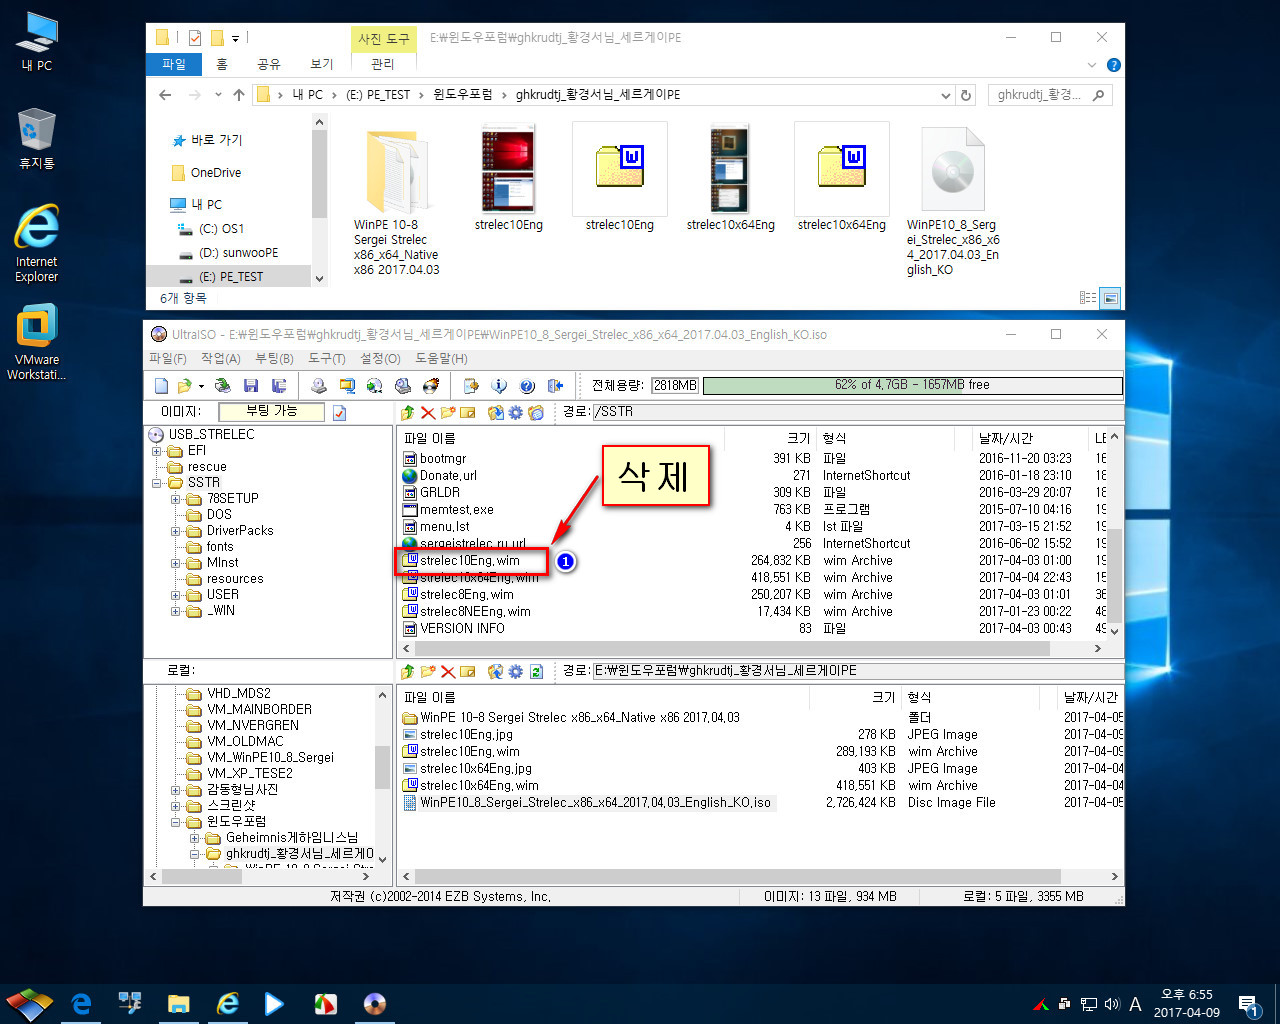Select the 보기 tab in Explorer ribbon
The image size is (1280, 1024).
pyautogui.click(x=322, y=64)
